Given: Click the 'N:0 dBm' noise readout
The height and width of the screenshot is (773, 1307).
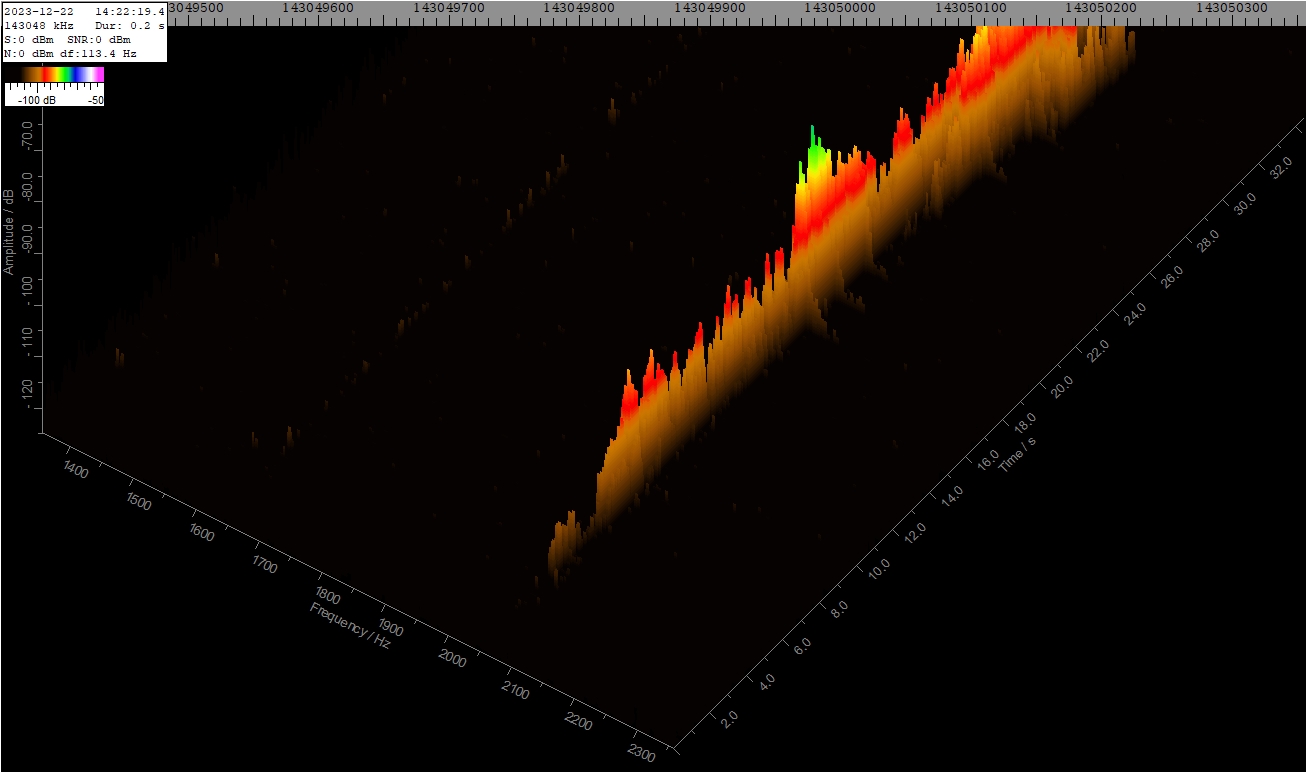Looking at the screenshot, I should pyautogui.click(x=28, y=54).
